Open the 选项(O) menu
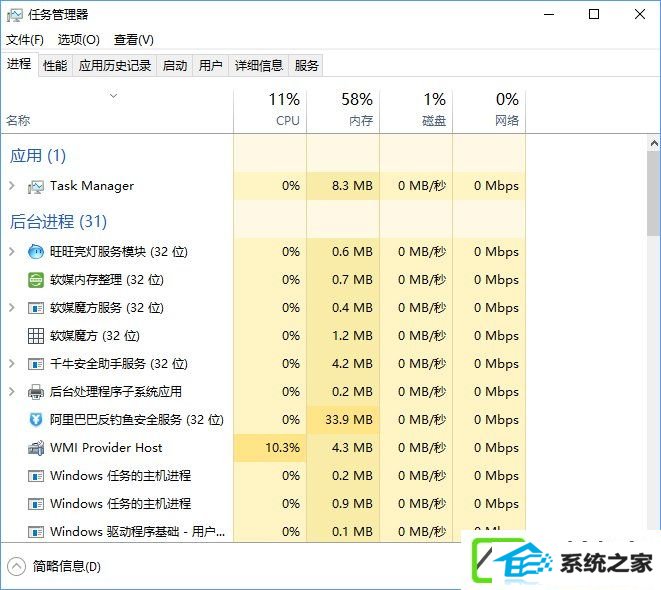Screen dimensions: 661x590 pyautogui.click(x=78, y=40)
